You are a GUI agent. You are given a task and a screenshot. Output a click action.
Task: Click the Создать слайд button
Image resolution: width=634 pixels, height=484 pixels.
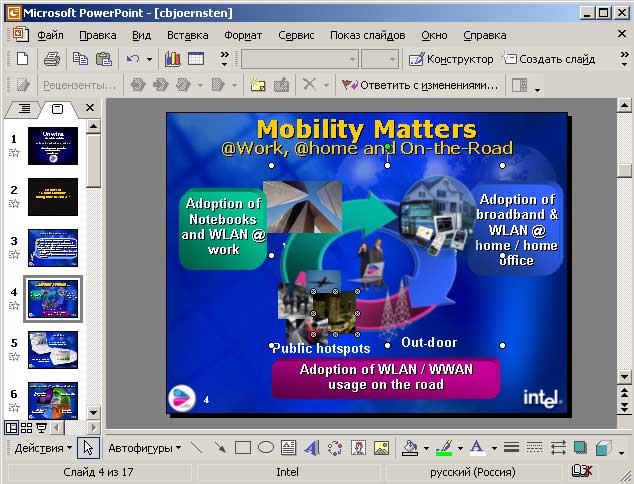[549, 59]
